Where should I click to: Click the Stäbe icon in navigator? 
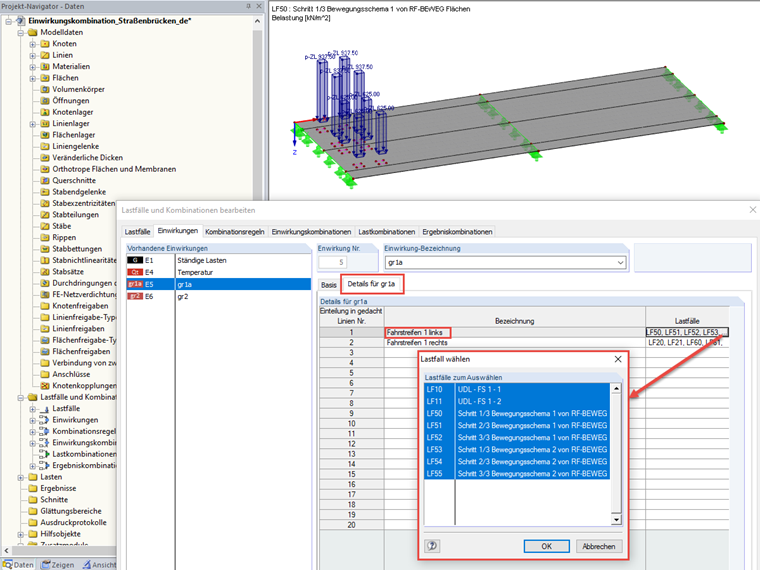[45, 226]
